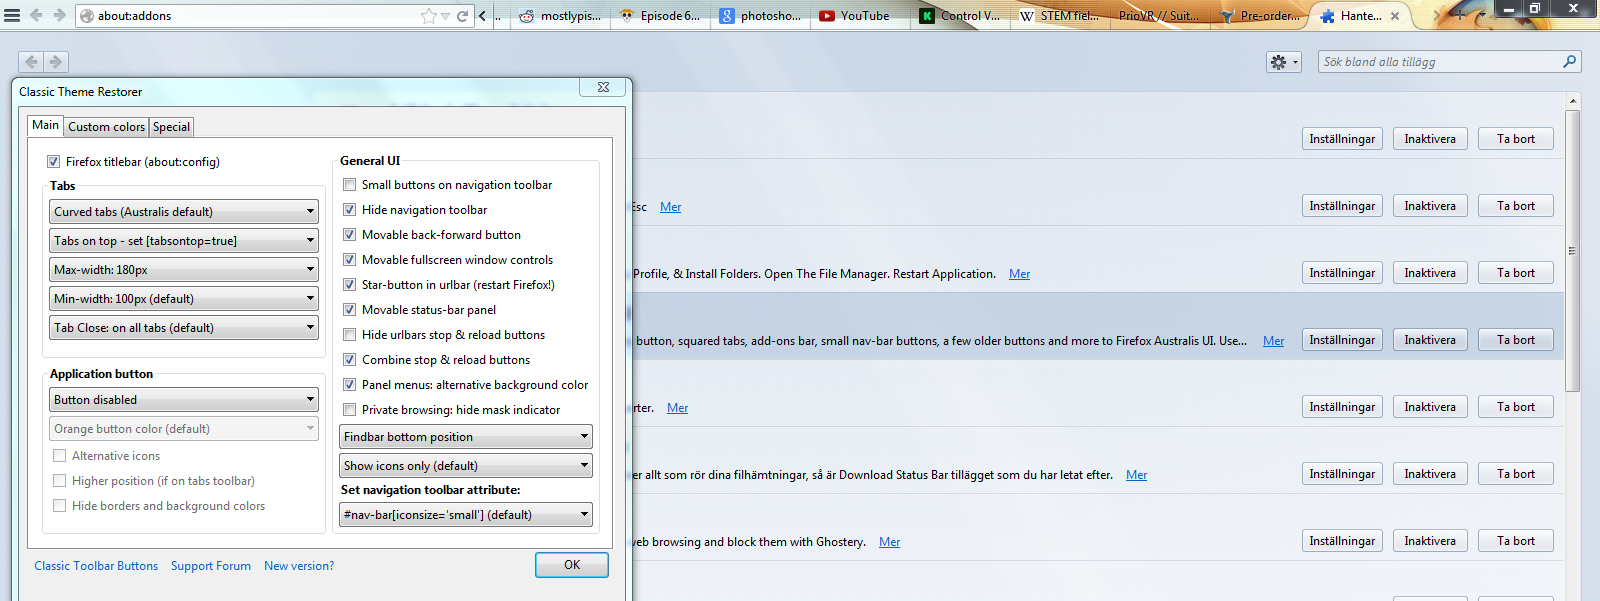Open #nav-bar[iconsize='small'] attribute dropdown
Image resolution: width=1600 pixels, height=601 pixels.
pyautogui.click(x=466, y=515)
